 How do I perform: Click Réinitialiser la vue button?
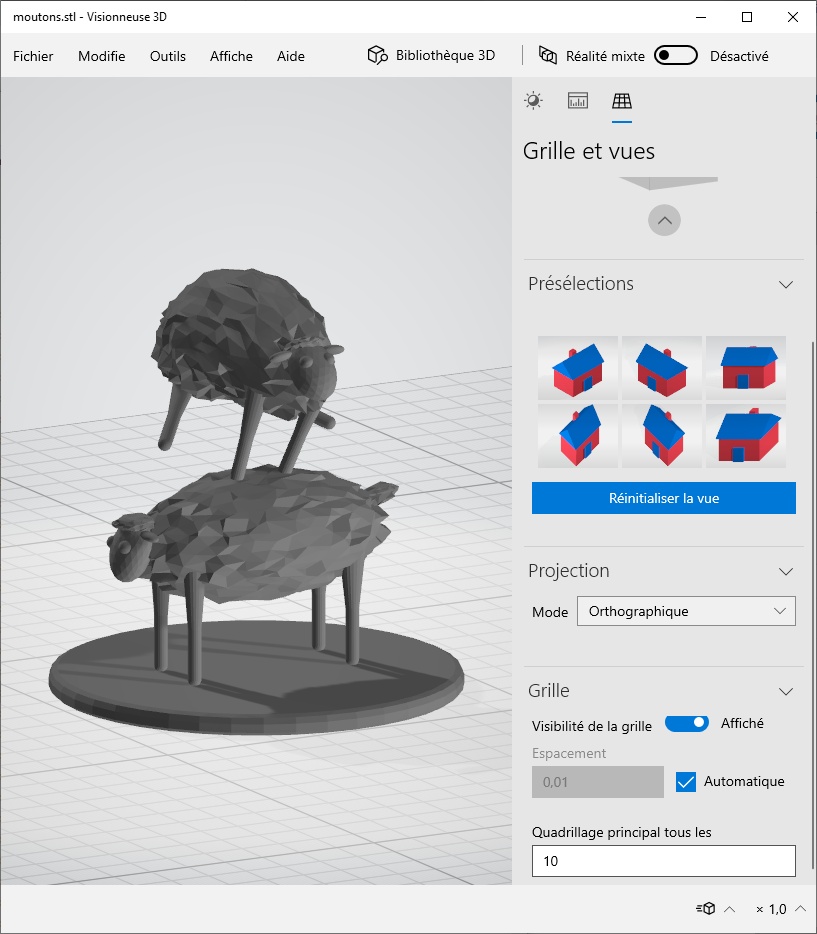(663, 498)
